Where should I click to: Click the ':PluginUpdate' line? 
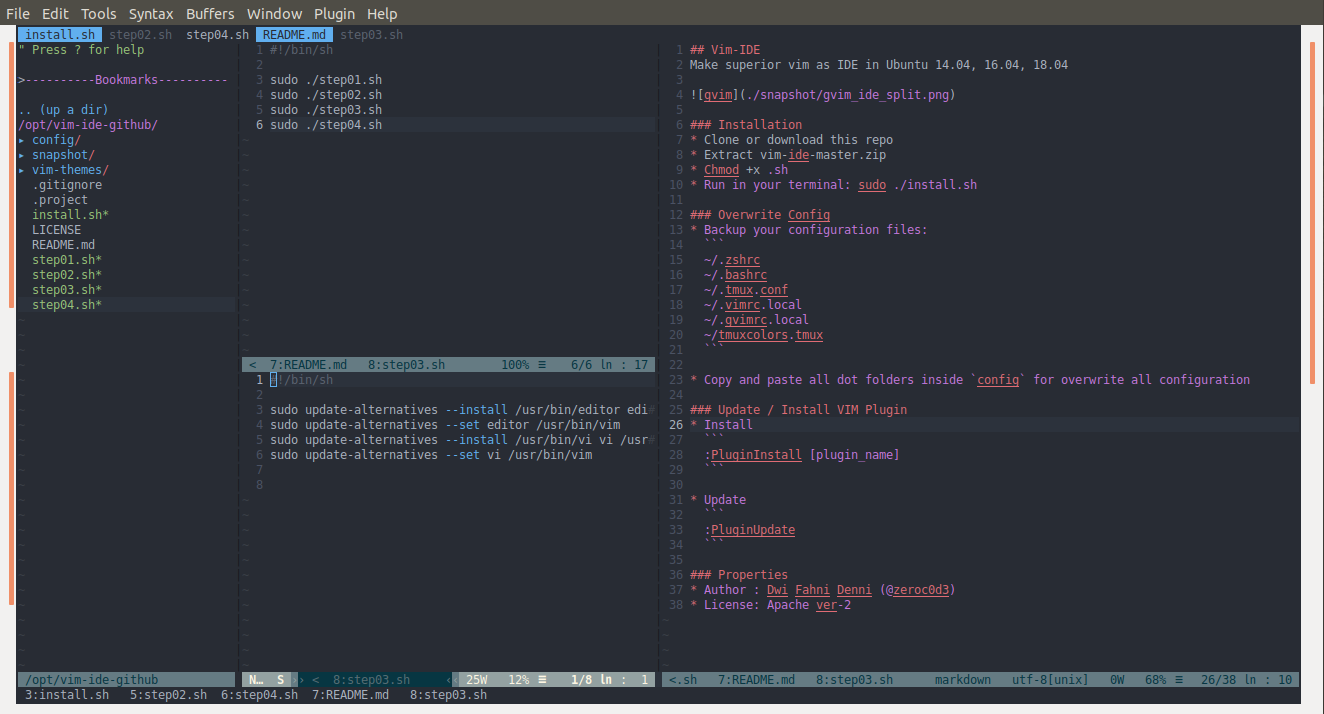(750, 530)
